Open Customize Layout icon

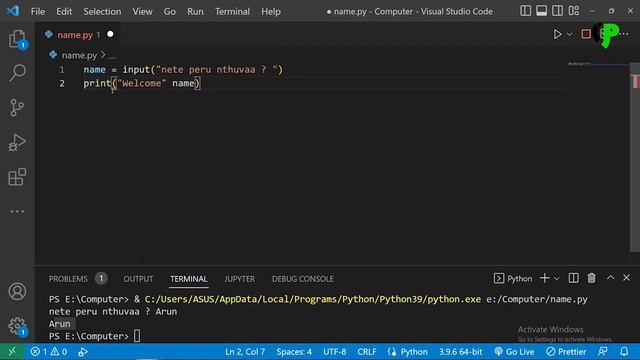coord(574,11)
